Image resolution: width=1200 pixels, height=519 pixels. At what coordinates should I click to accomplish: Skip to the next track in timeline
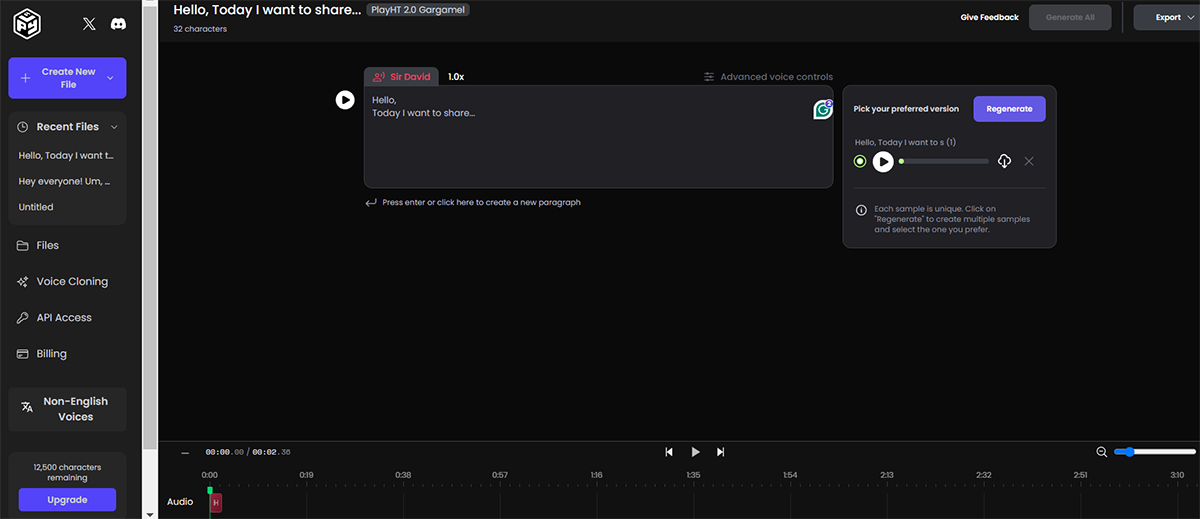[x=720, y=452]
